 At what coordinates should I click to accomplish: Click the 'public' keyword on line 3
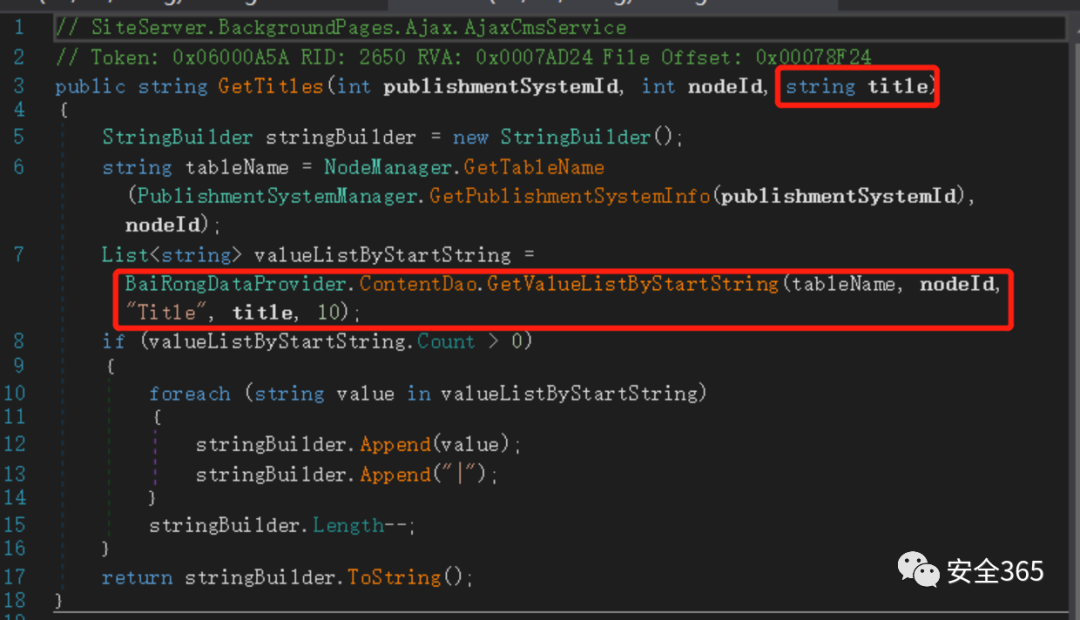pos(90,86)
